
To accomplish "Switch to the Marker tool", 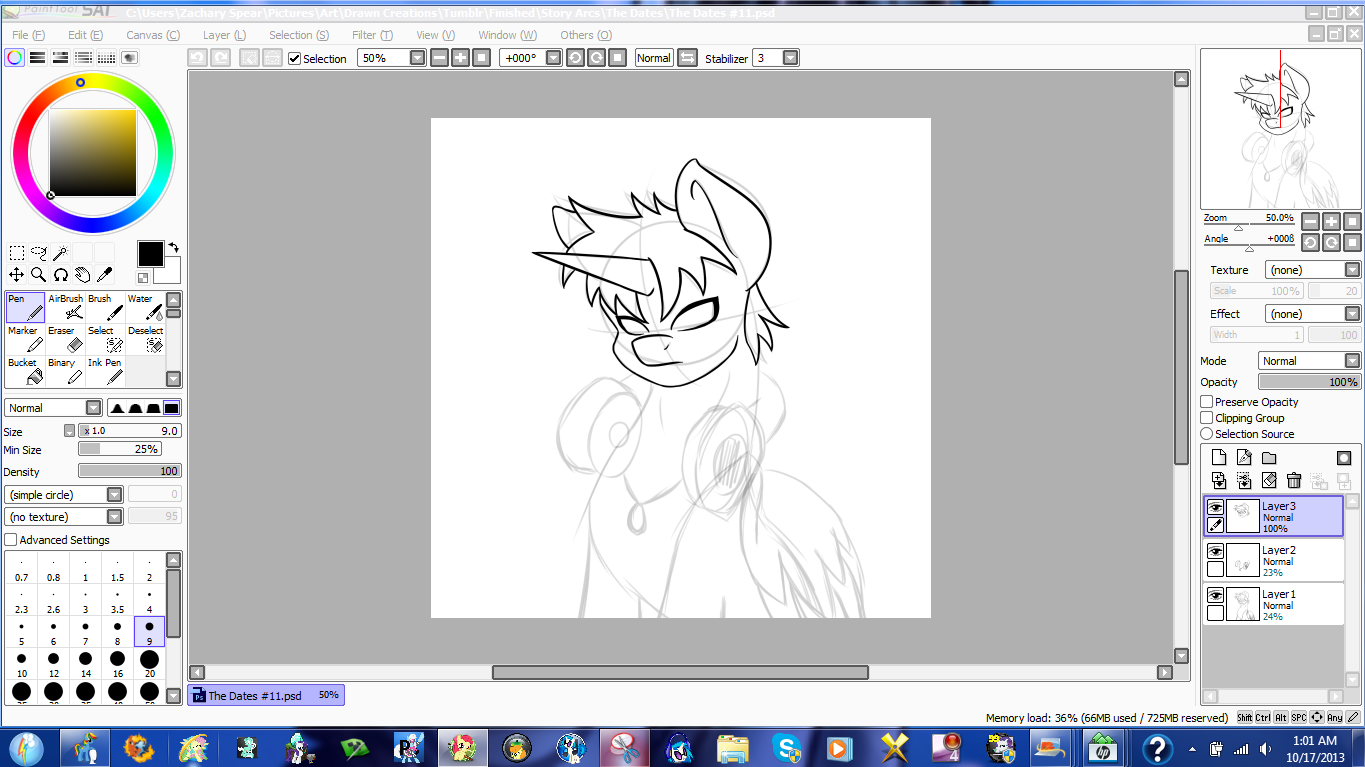I will [26, 339].
